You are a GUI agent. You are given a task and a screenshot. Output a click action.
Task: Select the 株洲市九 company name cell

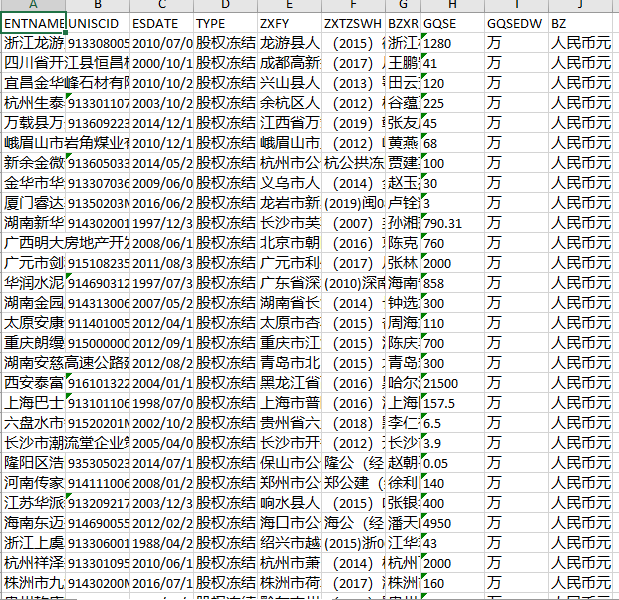(34, 583)
